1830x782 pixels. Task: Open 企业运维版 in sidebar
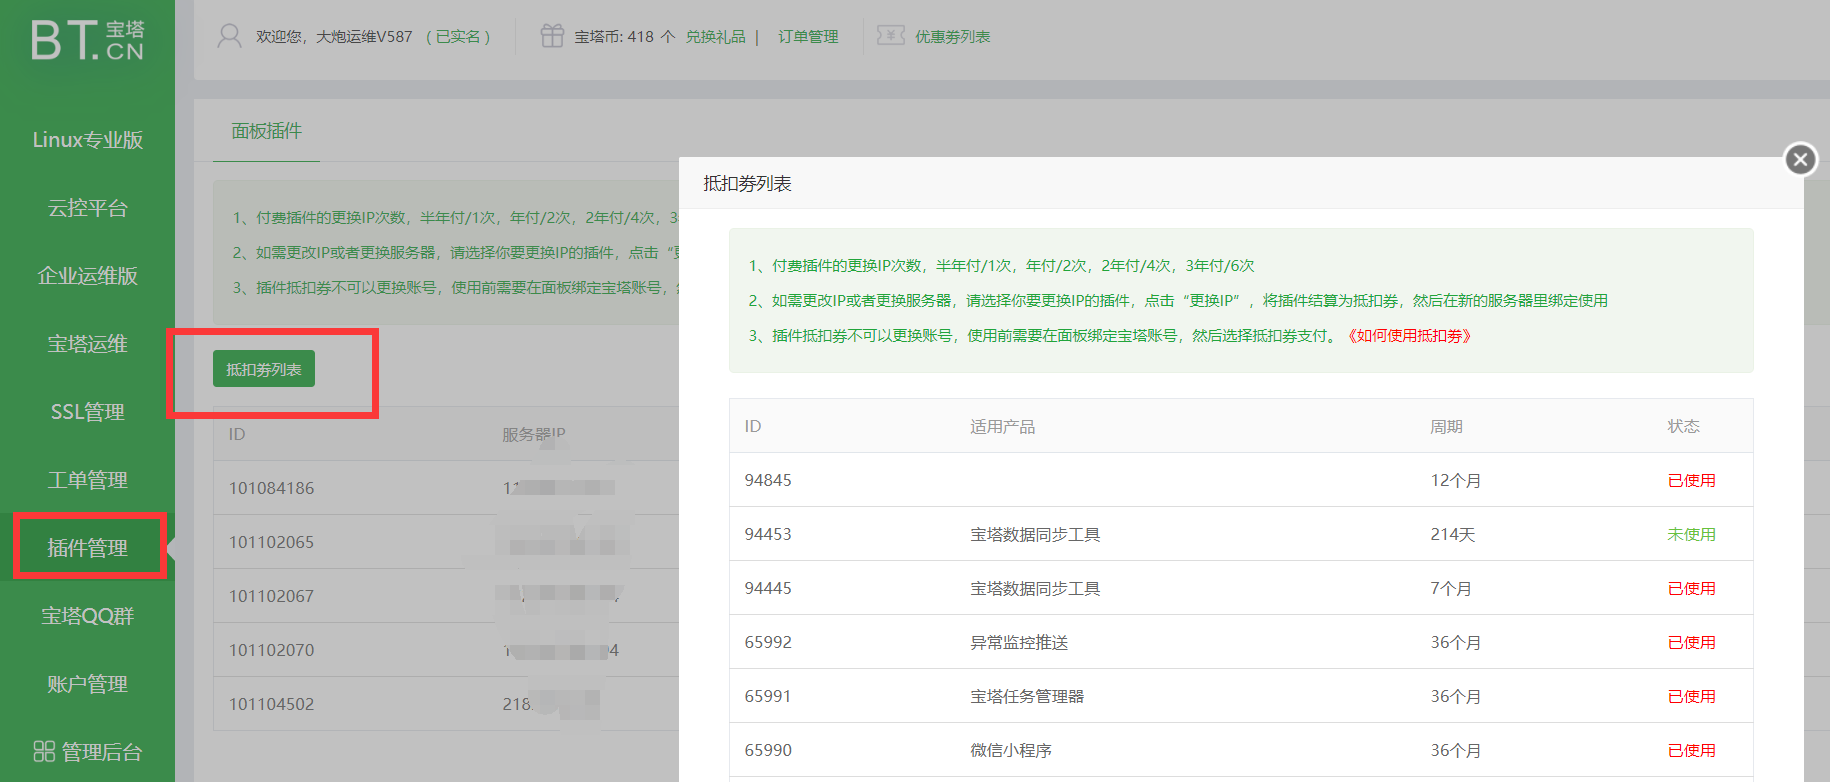pos(88,276)
